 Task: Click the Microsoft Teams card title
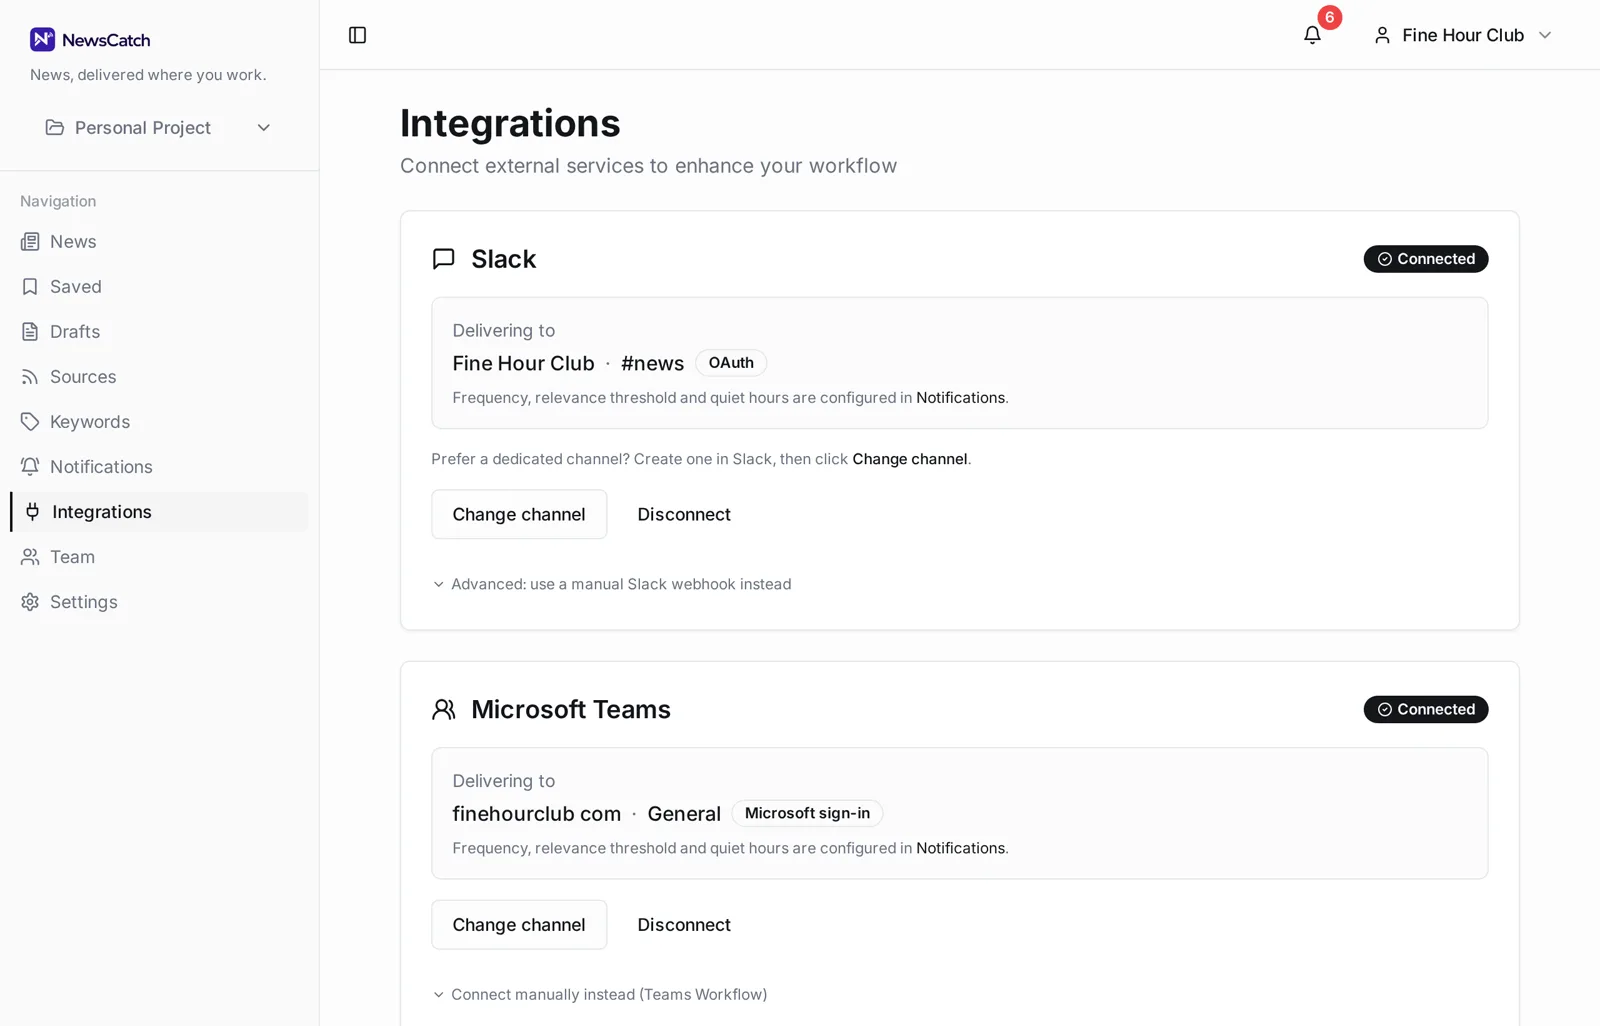pyautogui.click(x=571, y=709)
